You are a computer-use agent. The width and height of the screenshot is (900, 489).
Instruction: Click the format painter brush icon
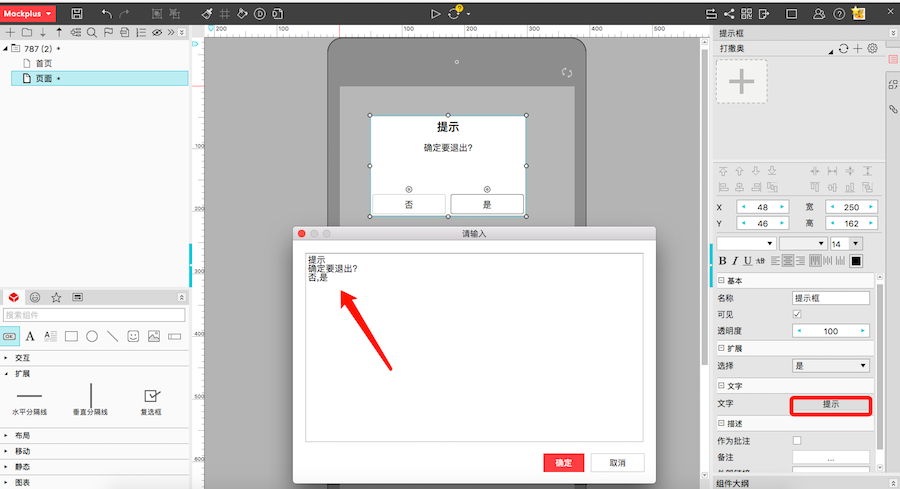point(207,14)
